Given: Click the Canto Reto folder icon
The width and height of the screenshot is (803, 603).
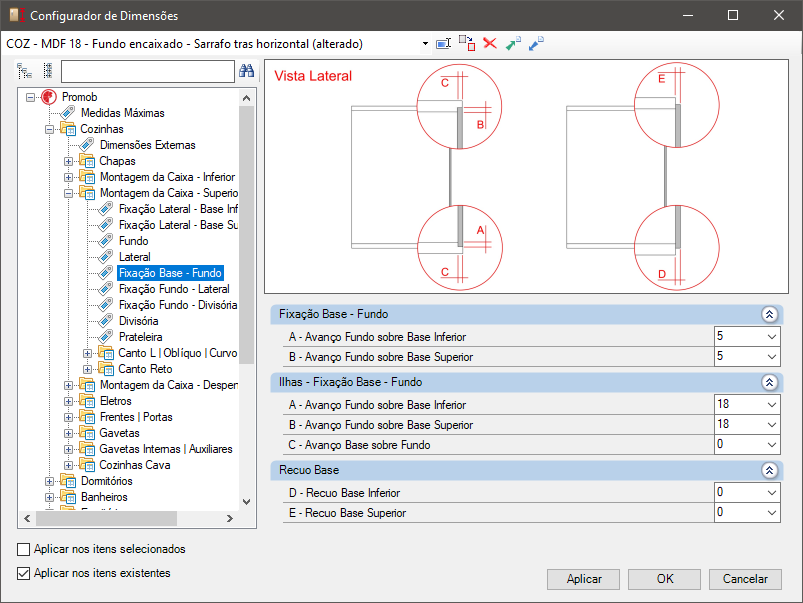Looking at the screenshot, I should coord(105,369).
